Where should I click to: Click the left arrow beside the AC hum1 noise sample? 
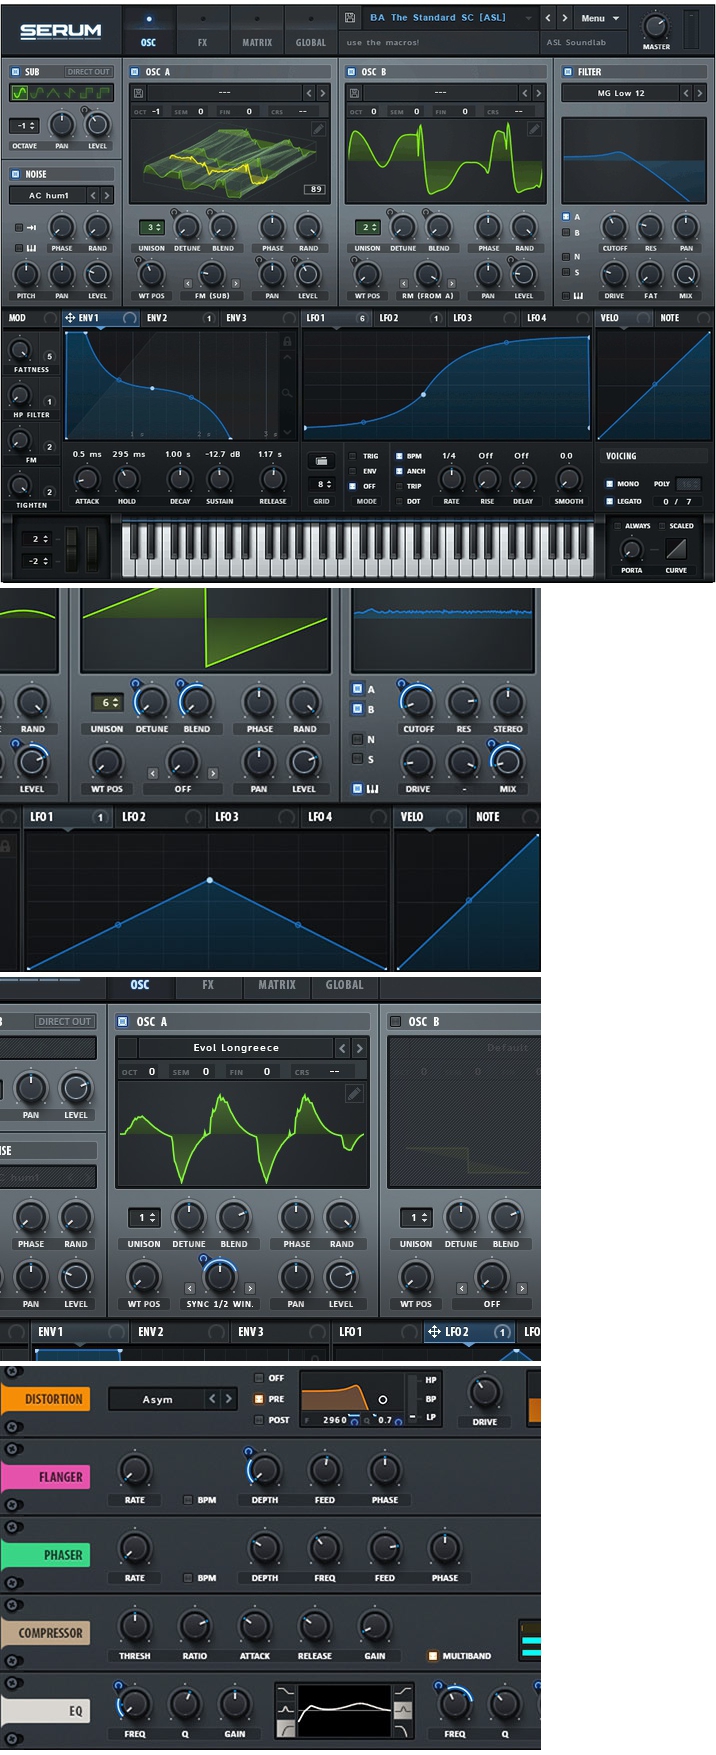[93, 195]
